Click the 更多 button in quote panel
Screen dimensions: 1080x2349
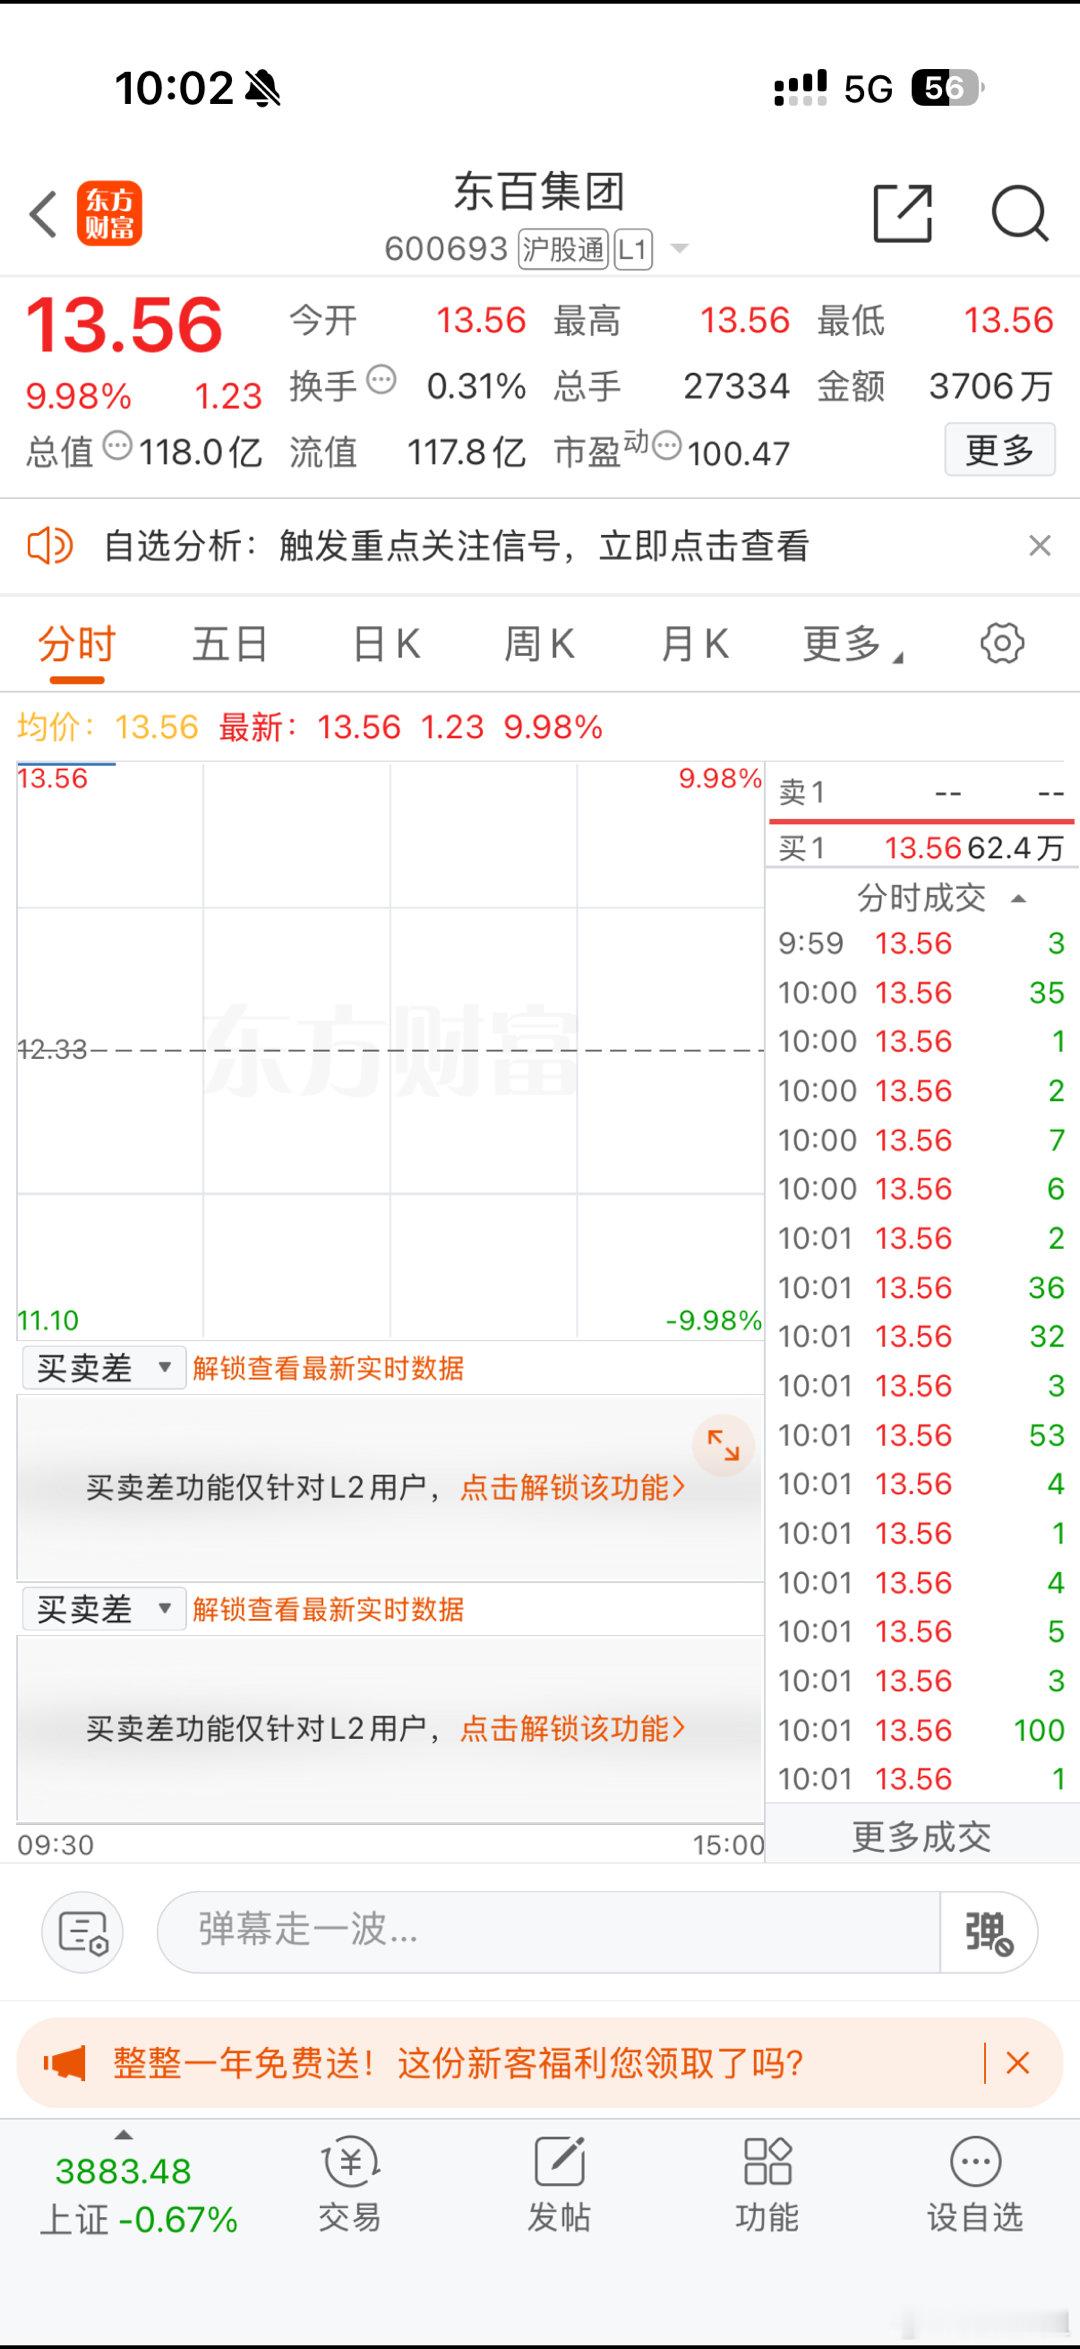(1000, 450)
